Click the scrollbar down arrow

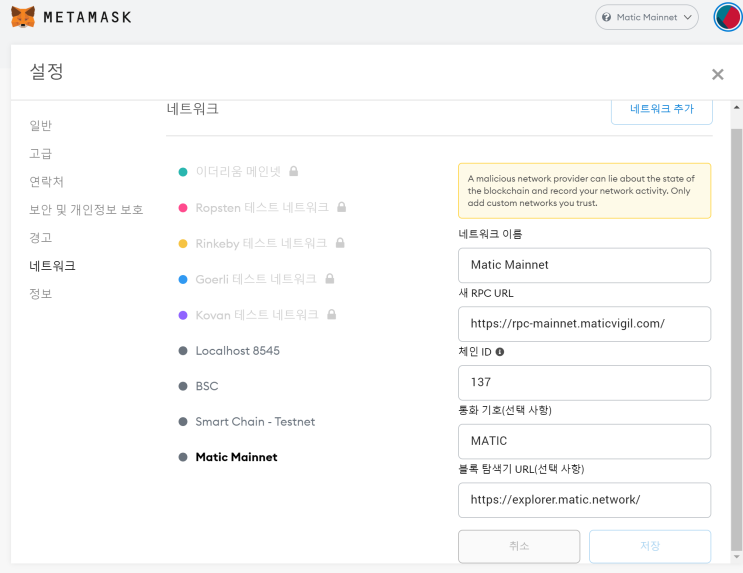[736, 557]
